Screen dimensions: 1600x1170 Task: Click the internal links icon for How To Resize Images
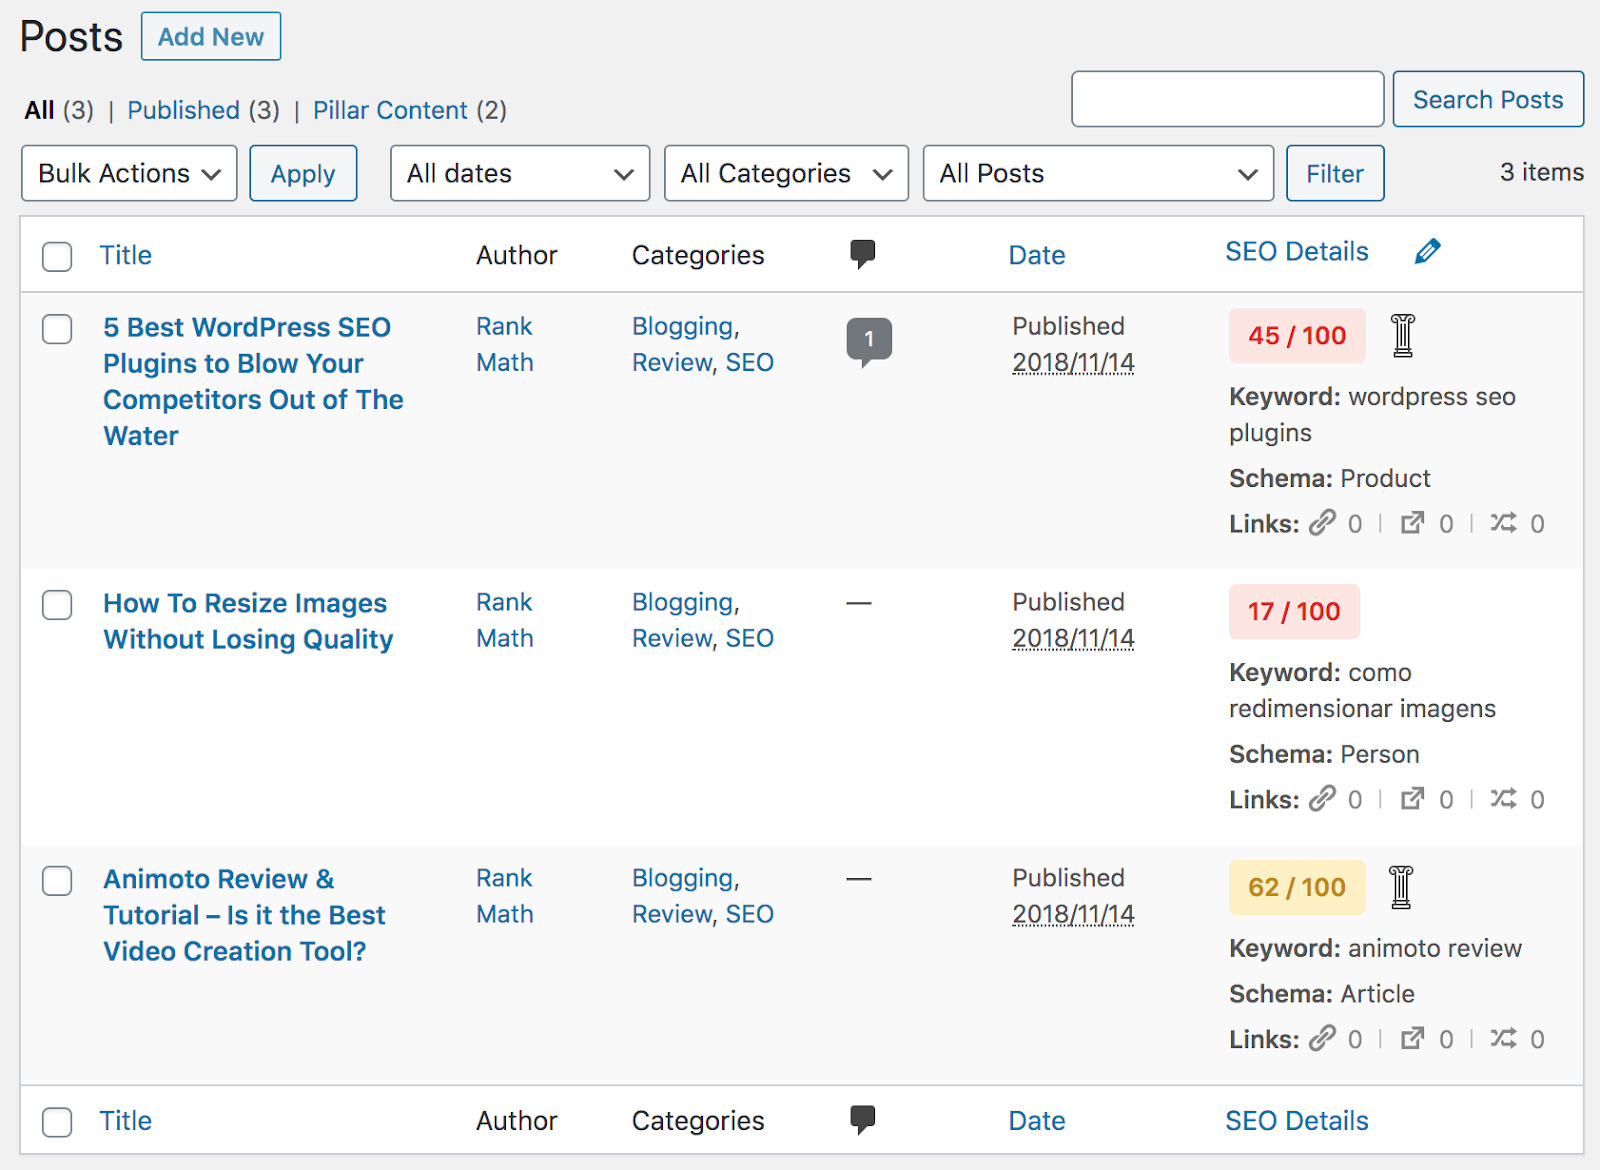click(1325, 799)
